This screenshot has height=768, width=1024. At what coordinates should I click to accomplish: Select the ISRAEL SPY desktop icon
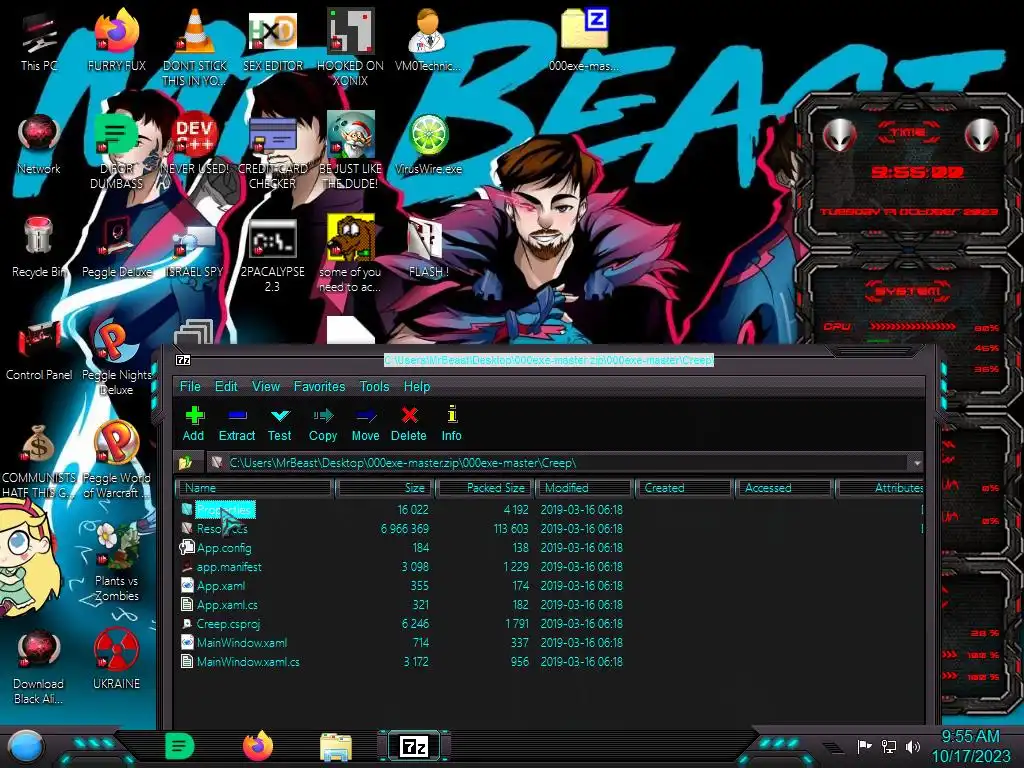tap(195, 247)
